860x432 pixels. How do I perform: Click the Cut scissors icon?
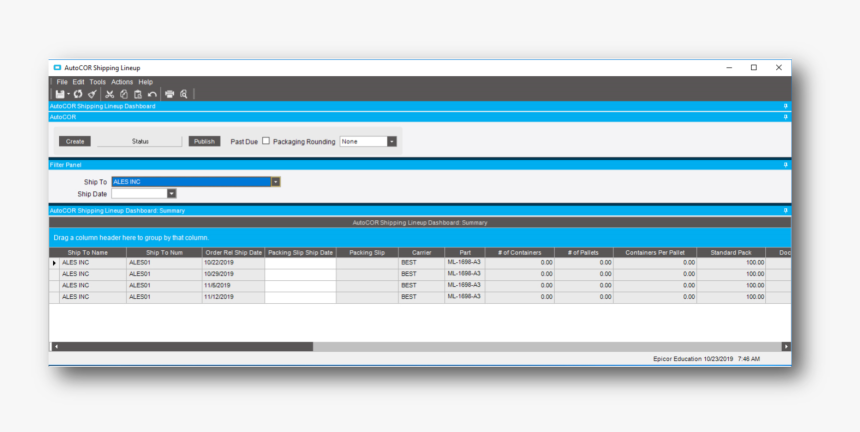110,94
